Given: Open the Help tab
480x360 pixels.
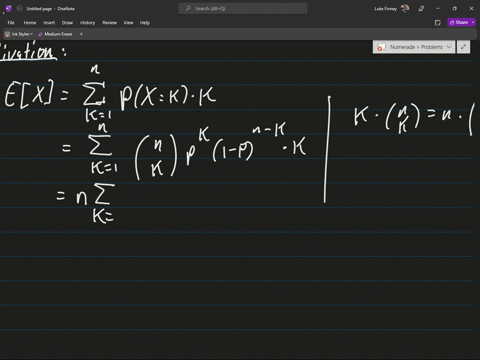Looking at the screenshot, I should (x=145, y=23).
